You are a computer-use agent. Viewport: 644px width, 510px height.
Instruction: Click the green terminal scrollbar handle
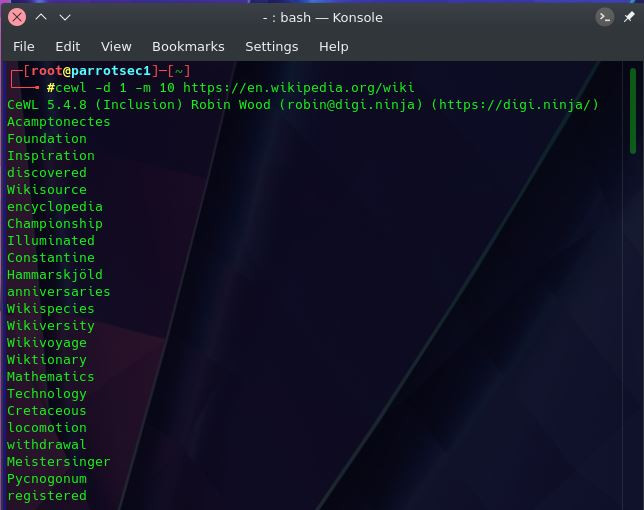coord(632,111)
